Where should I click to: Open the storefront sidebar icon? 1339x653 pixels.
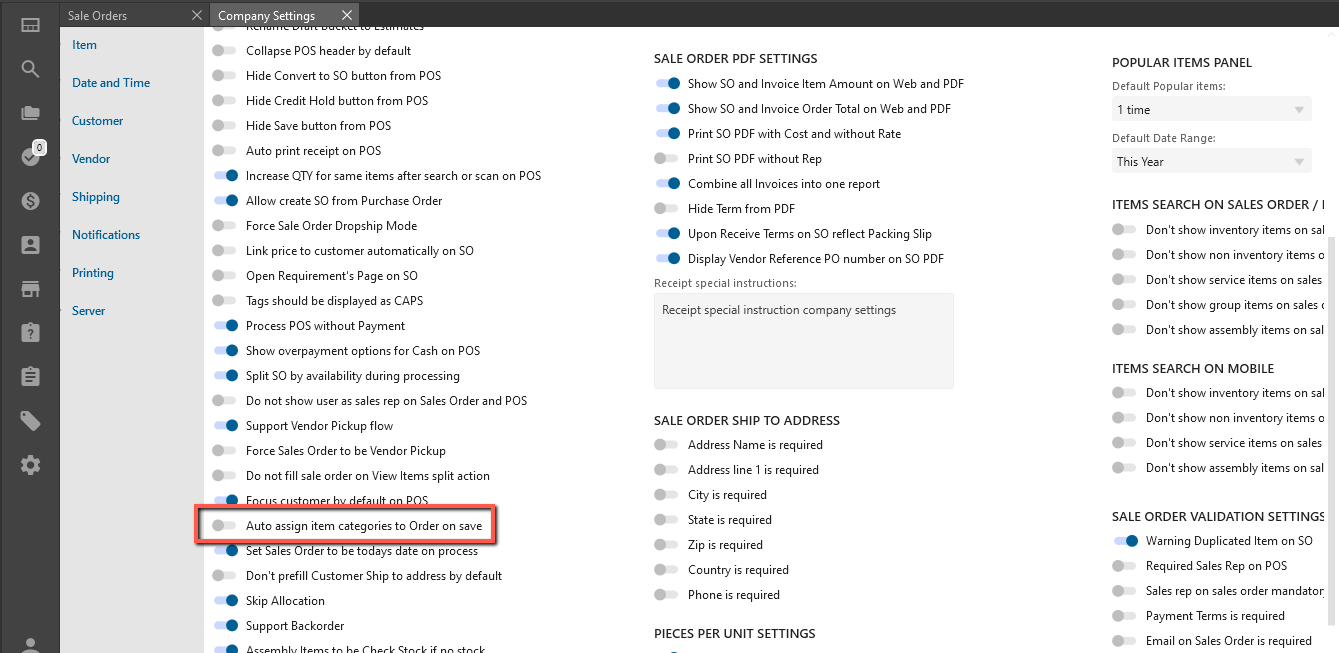pyautogui.click(x=30, y=289)
